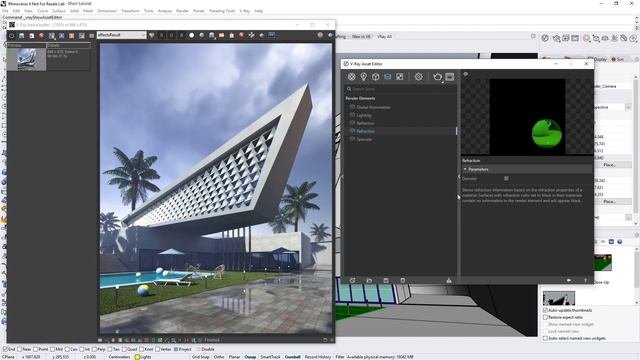Open Render menu in Rhino

tap(182, 11)
